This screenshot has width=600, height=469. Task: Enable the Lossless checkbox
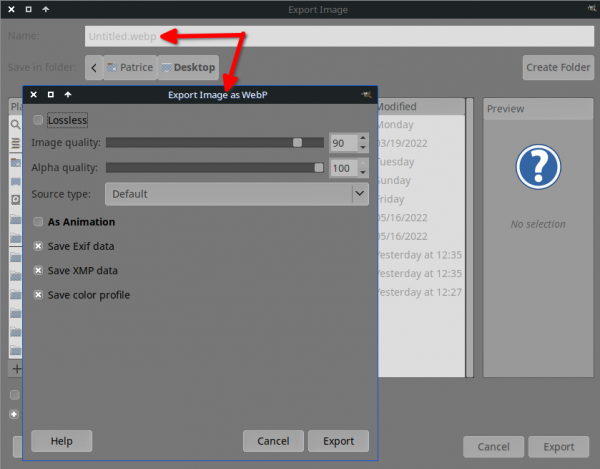pyautogui.click(x=38, y=120)
